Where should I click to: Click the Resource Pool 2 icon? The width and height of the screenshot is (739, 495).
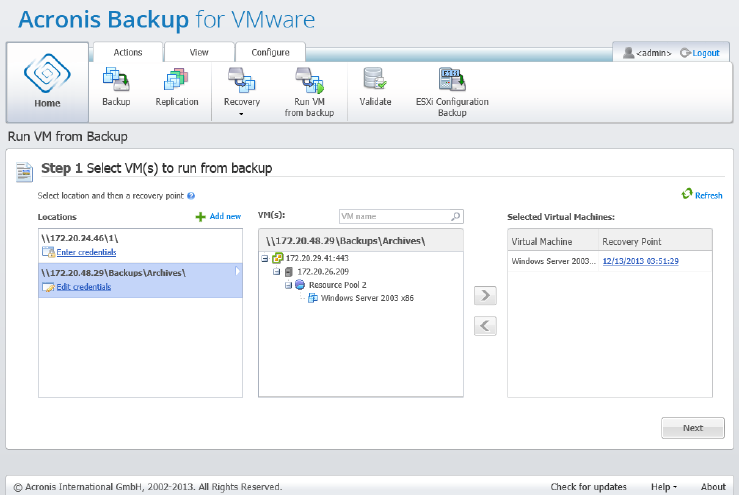300,285
